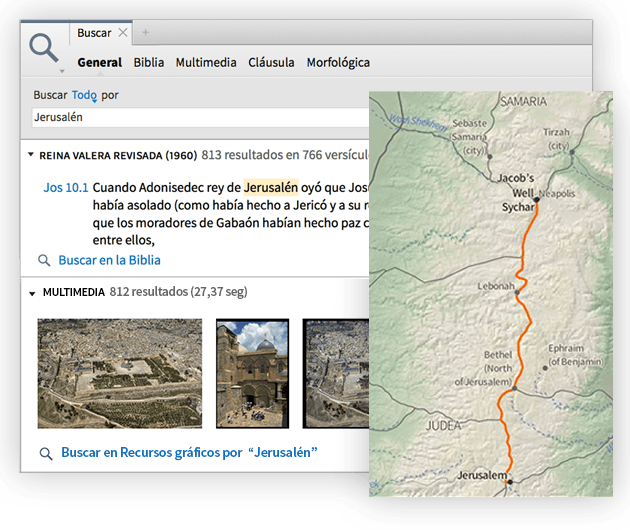Close the Buscar tab
The image size is (630, 530).
click(x=123, y=33)
